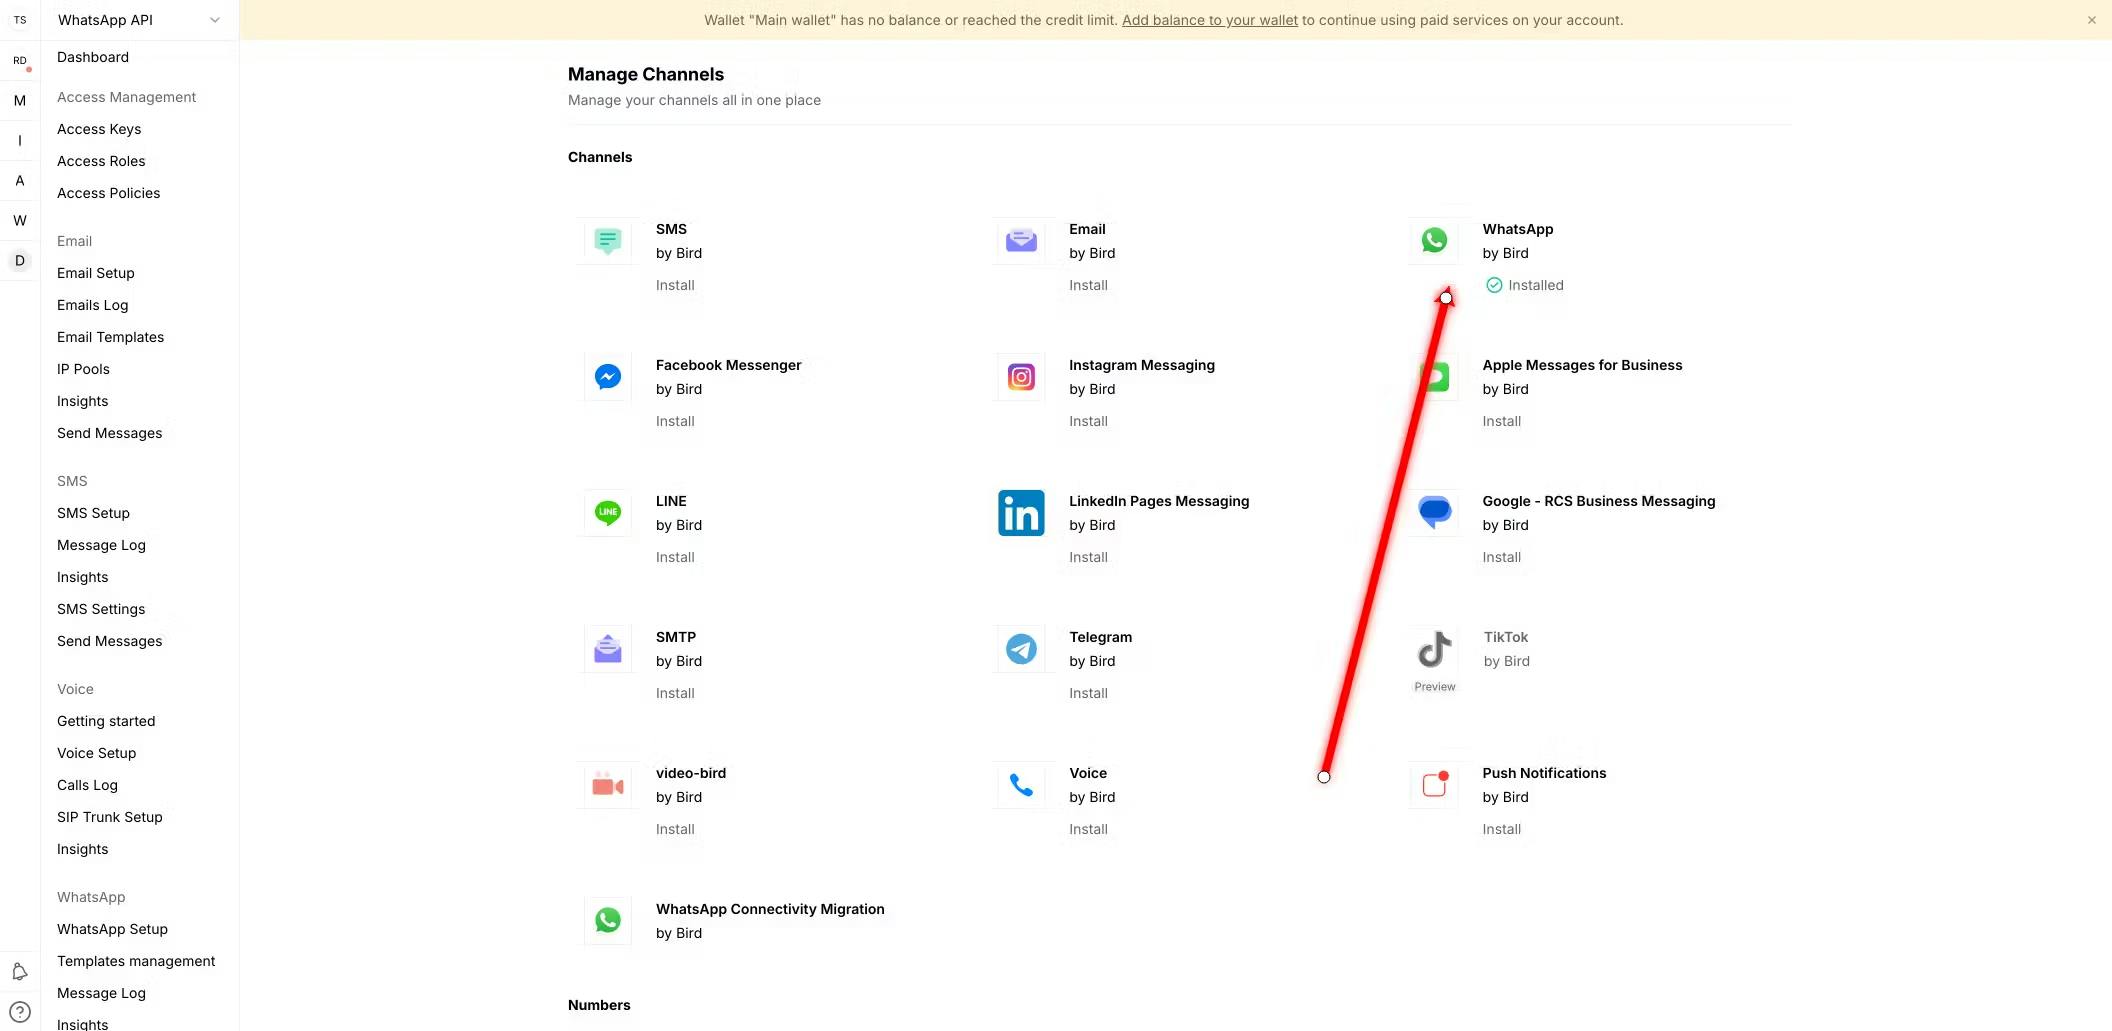Click the Instagram Messaging icon
Screen dimensions: 2112x1031
pos(1021,377)
